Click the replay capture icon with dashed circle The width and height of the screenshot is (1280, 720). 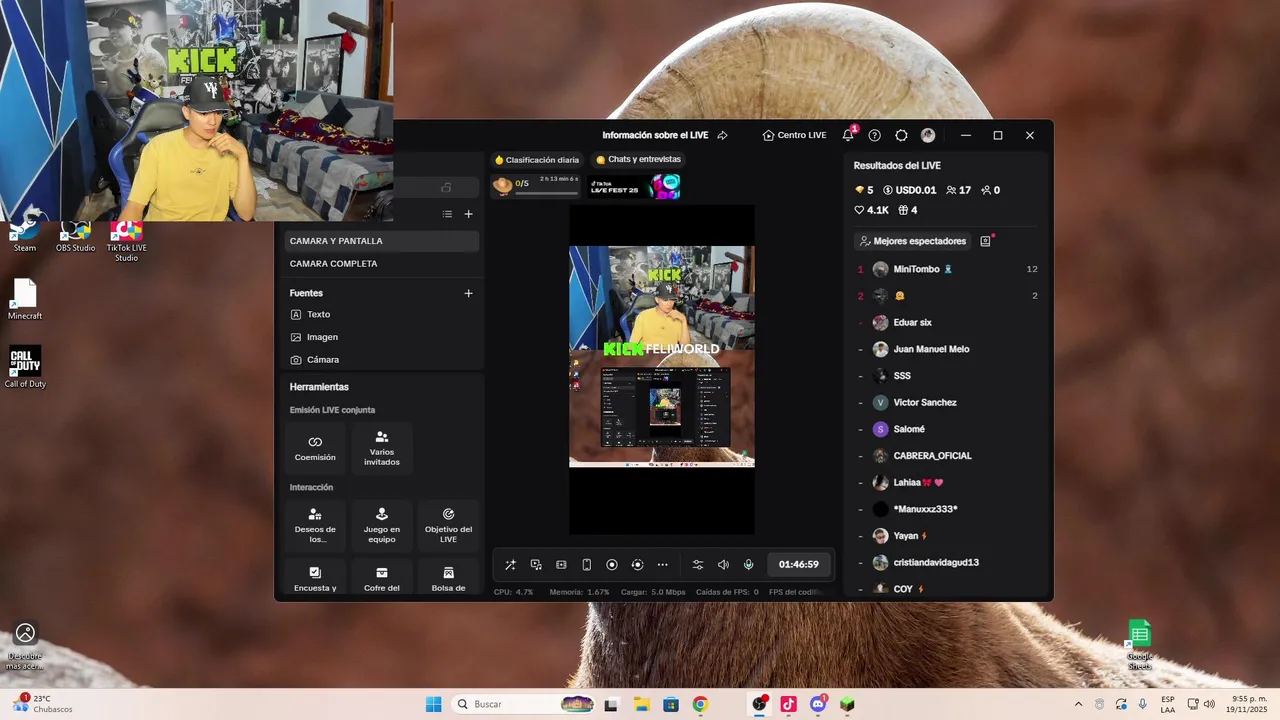coord(637,565)
